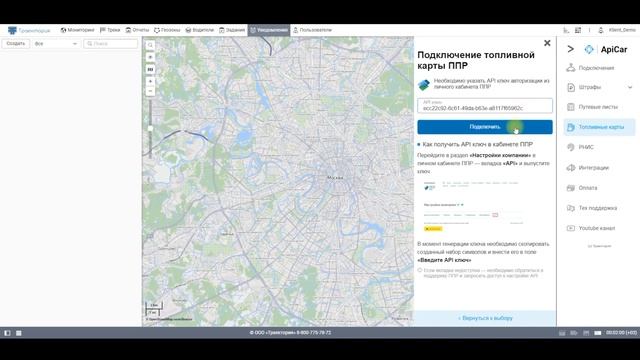This screenshot has width=640, height=360.
Task: Click the map scale bar indicator
Action: tap(154, 309)
